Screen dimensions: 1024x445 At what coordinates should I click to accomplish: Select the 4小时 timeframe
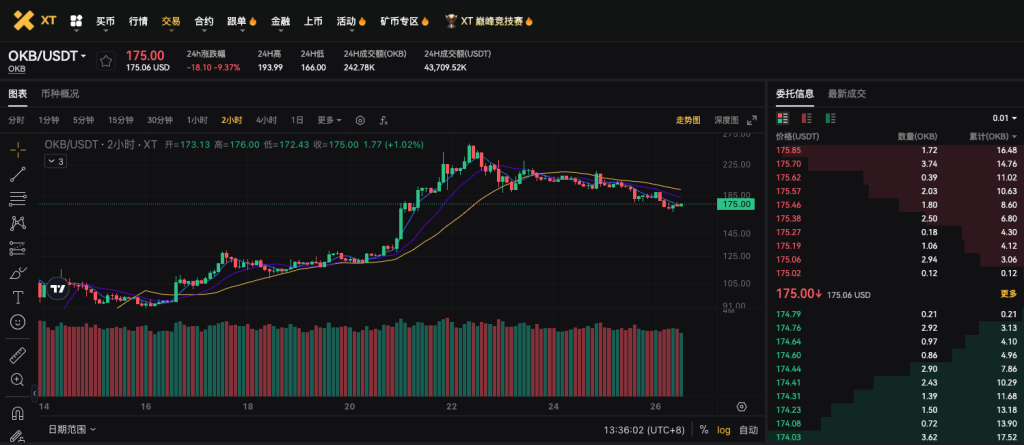[266, 120]
